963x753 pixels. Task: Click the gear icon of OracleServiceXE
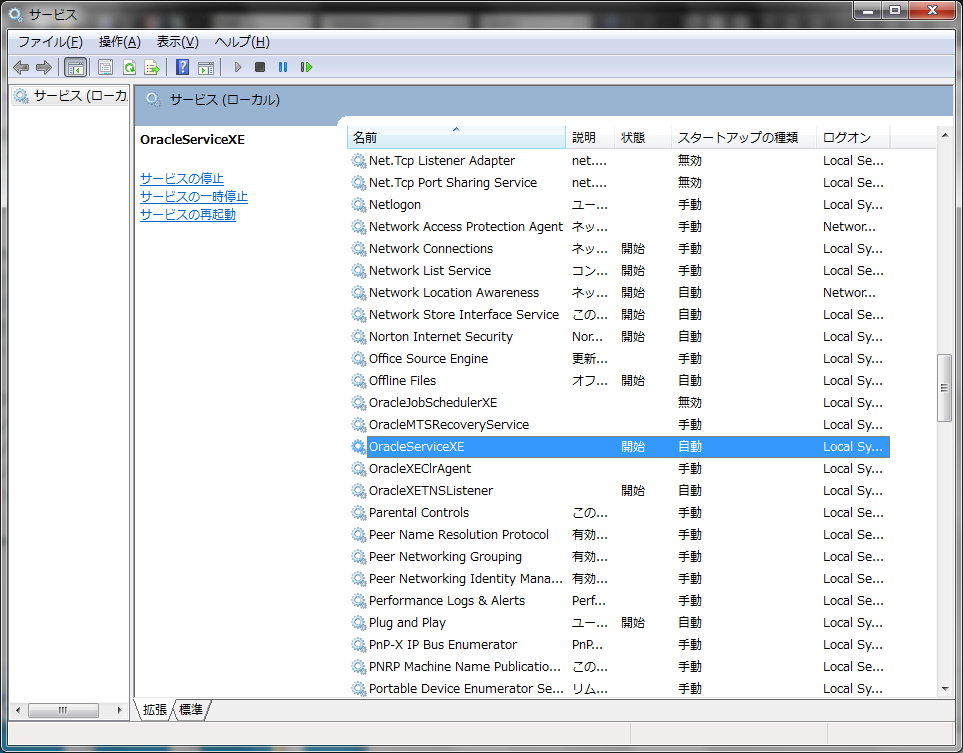tap(359, 447)
